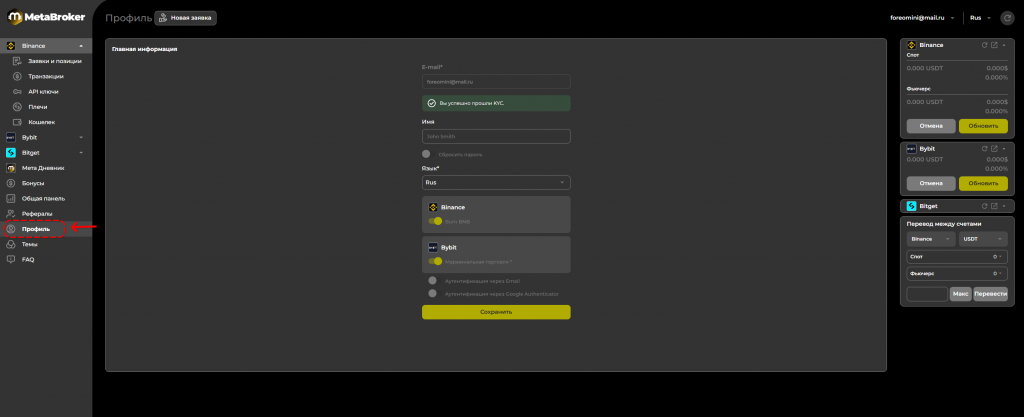Open the Заявки и позиции icon
Image resolution: width=1024 pixels, height=417 pixels.
coord(17,61)
